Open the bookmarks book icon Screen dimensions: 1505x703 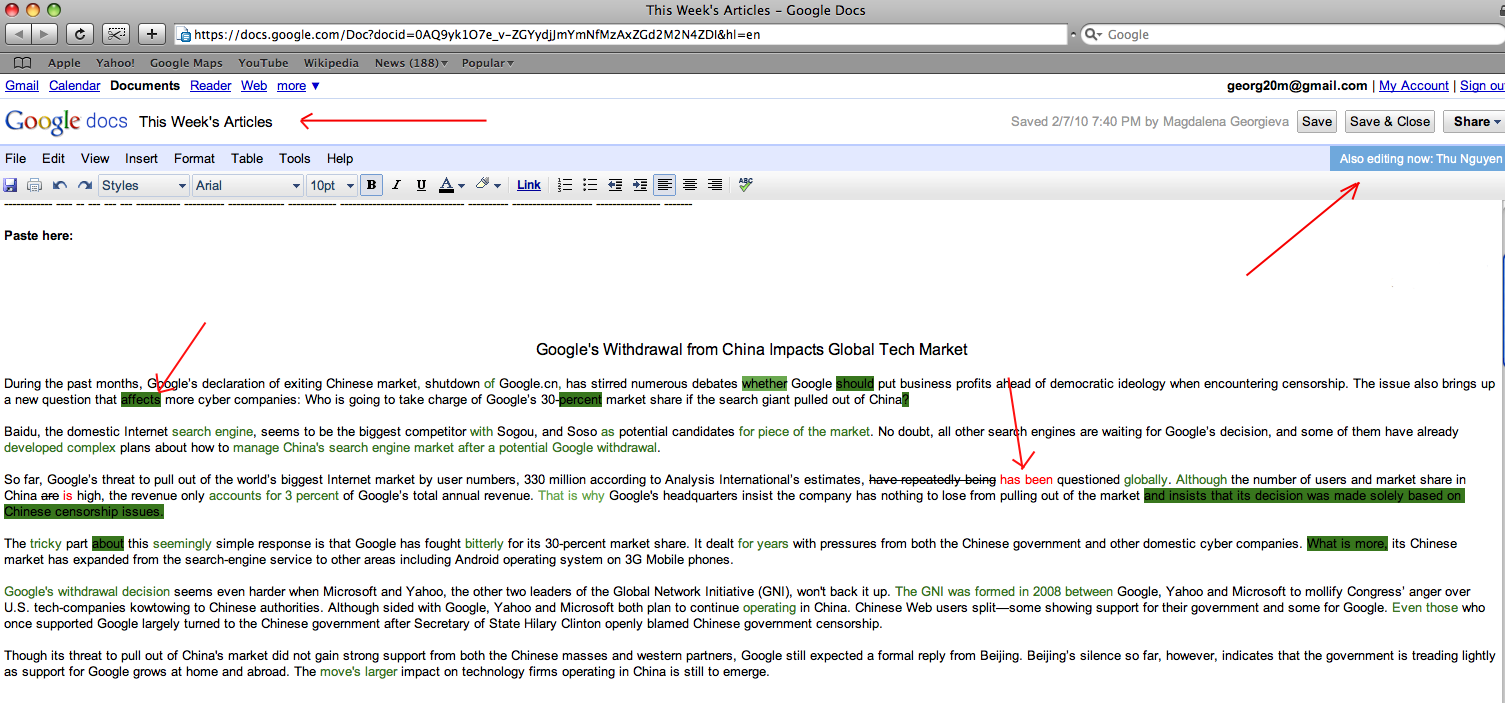click(21, 63)
